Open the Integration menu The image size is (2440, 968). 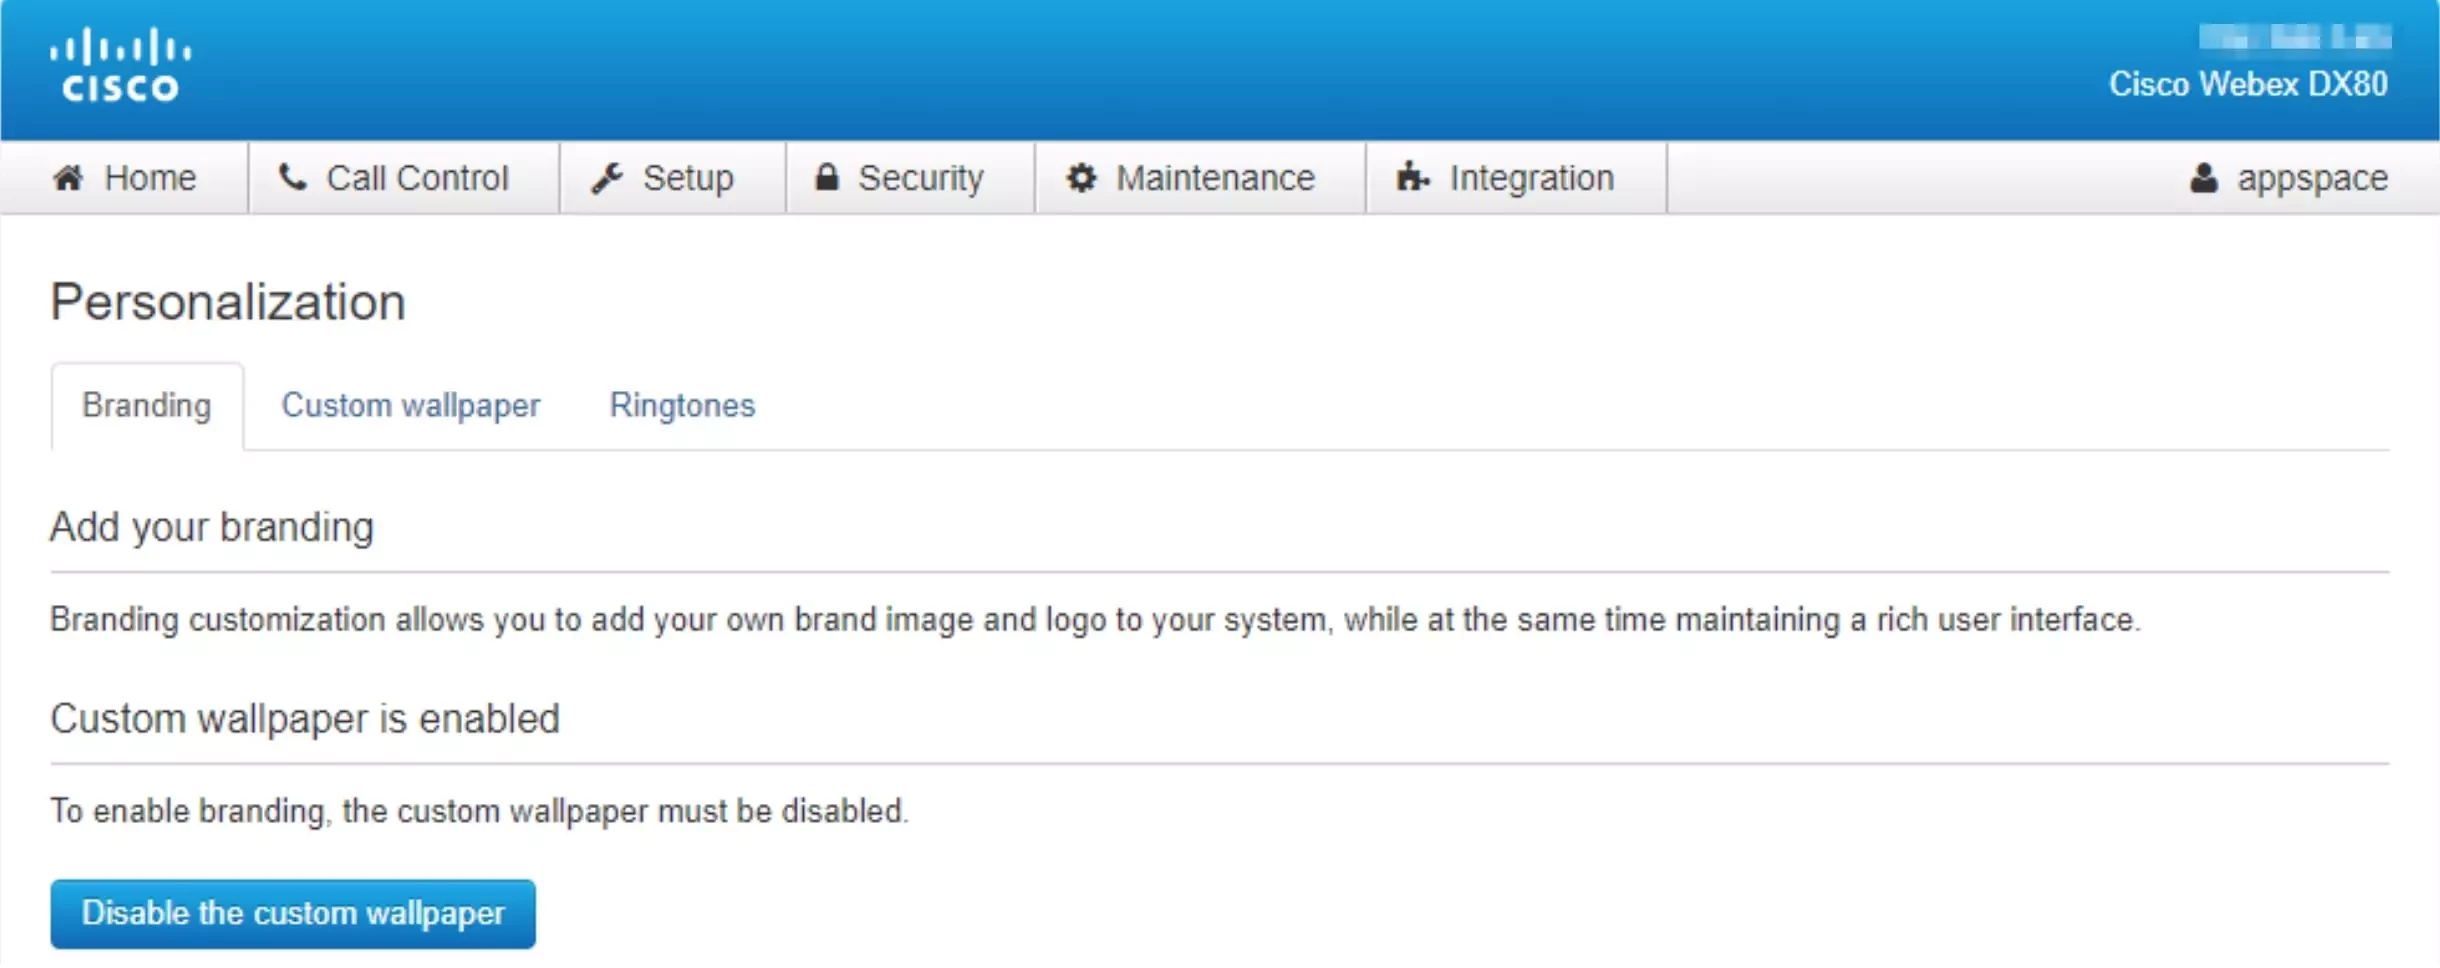1516,178
